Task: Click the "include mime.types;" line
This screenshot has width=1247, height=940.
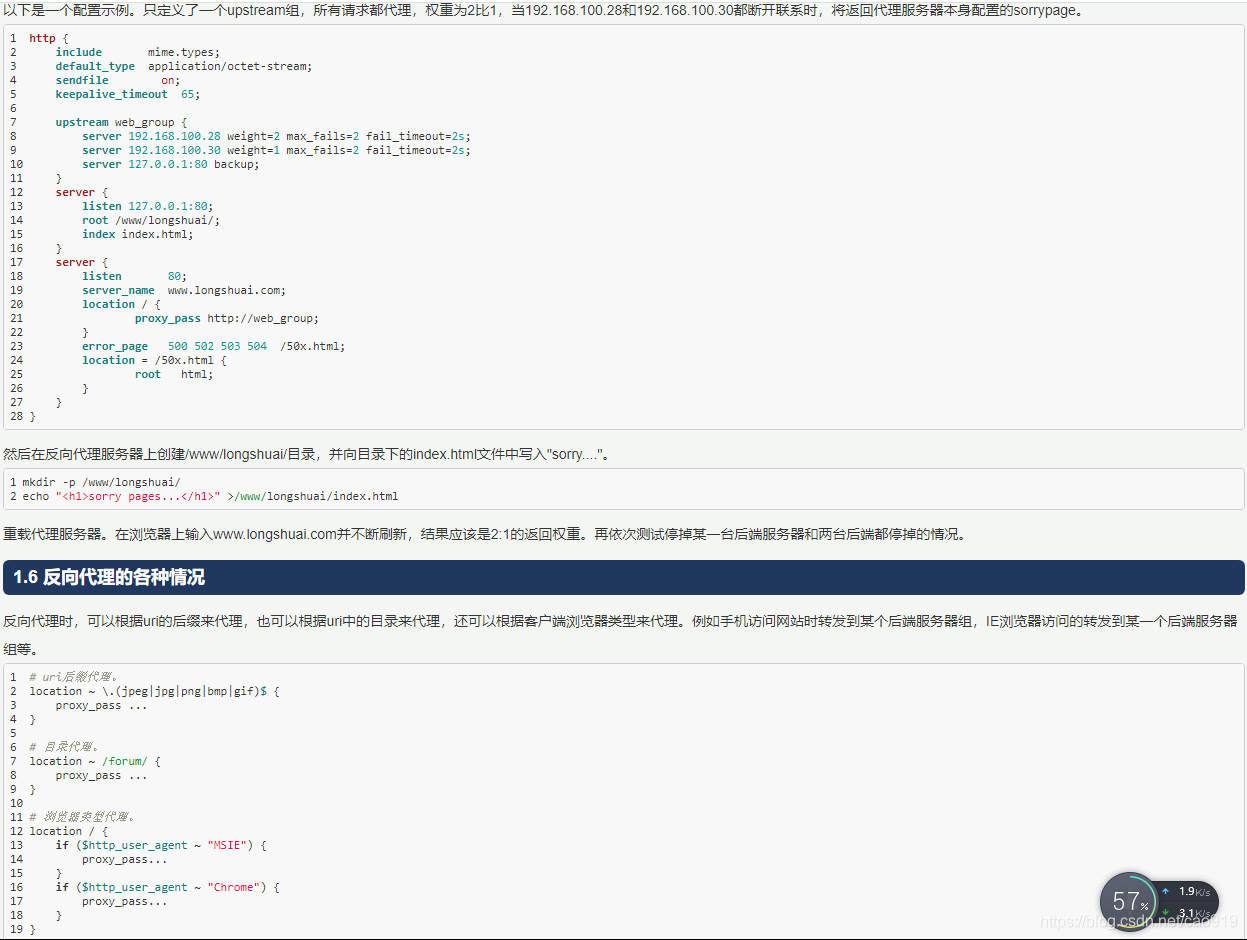Action: point(137,52)
